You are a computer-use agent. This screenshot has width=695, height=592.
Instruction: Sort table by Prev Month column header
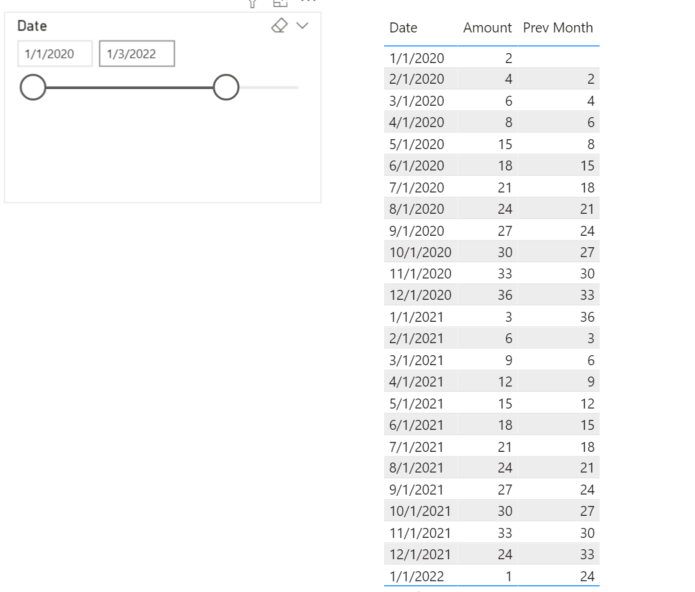pos(558,28)
